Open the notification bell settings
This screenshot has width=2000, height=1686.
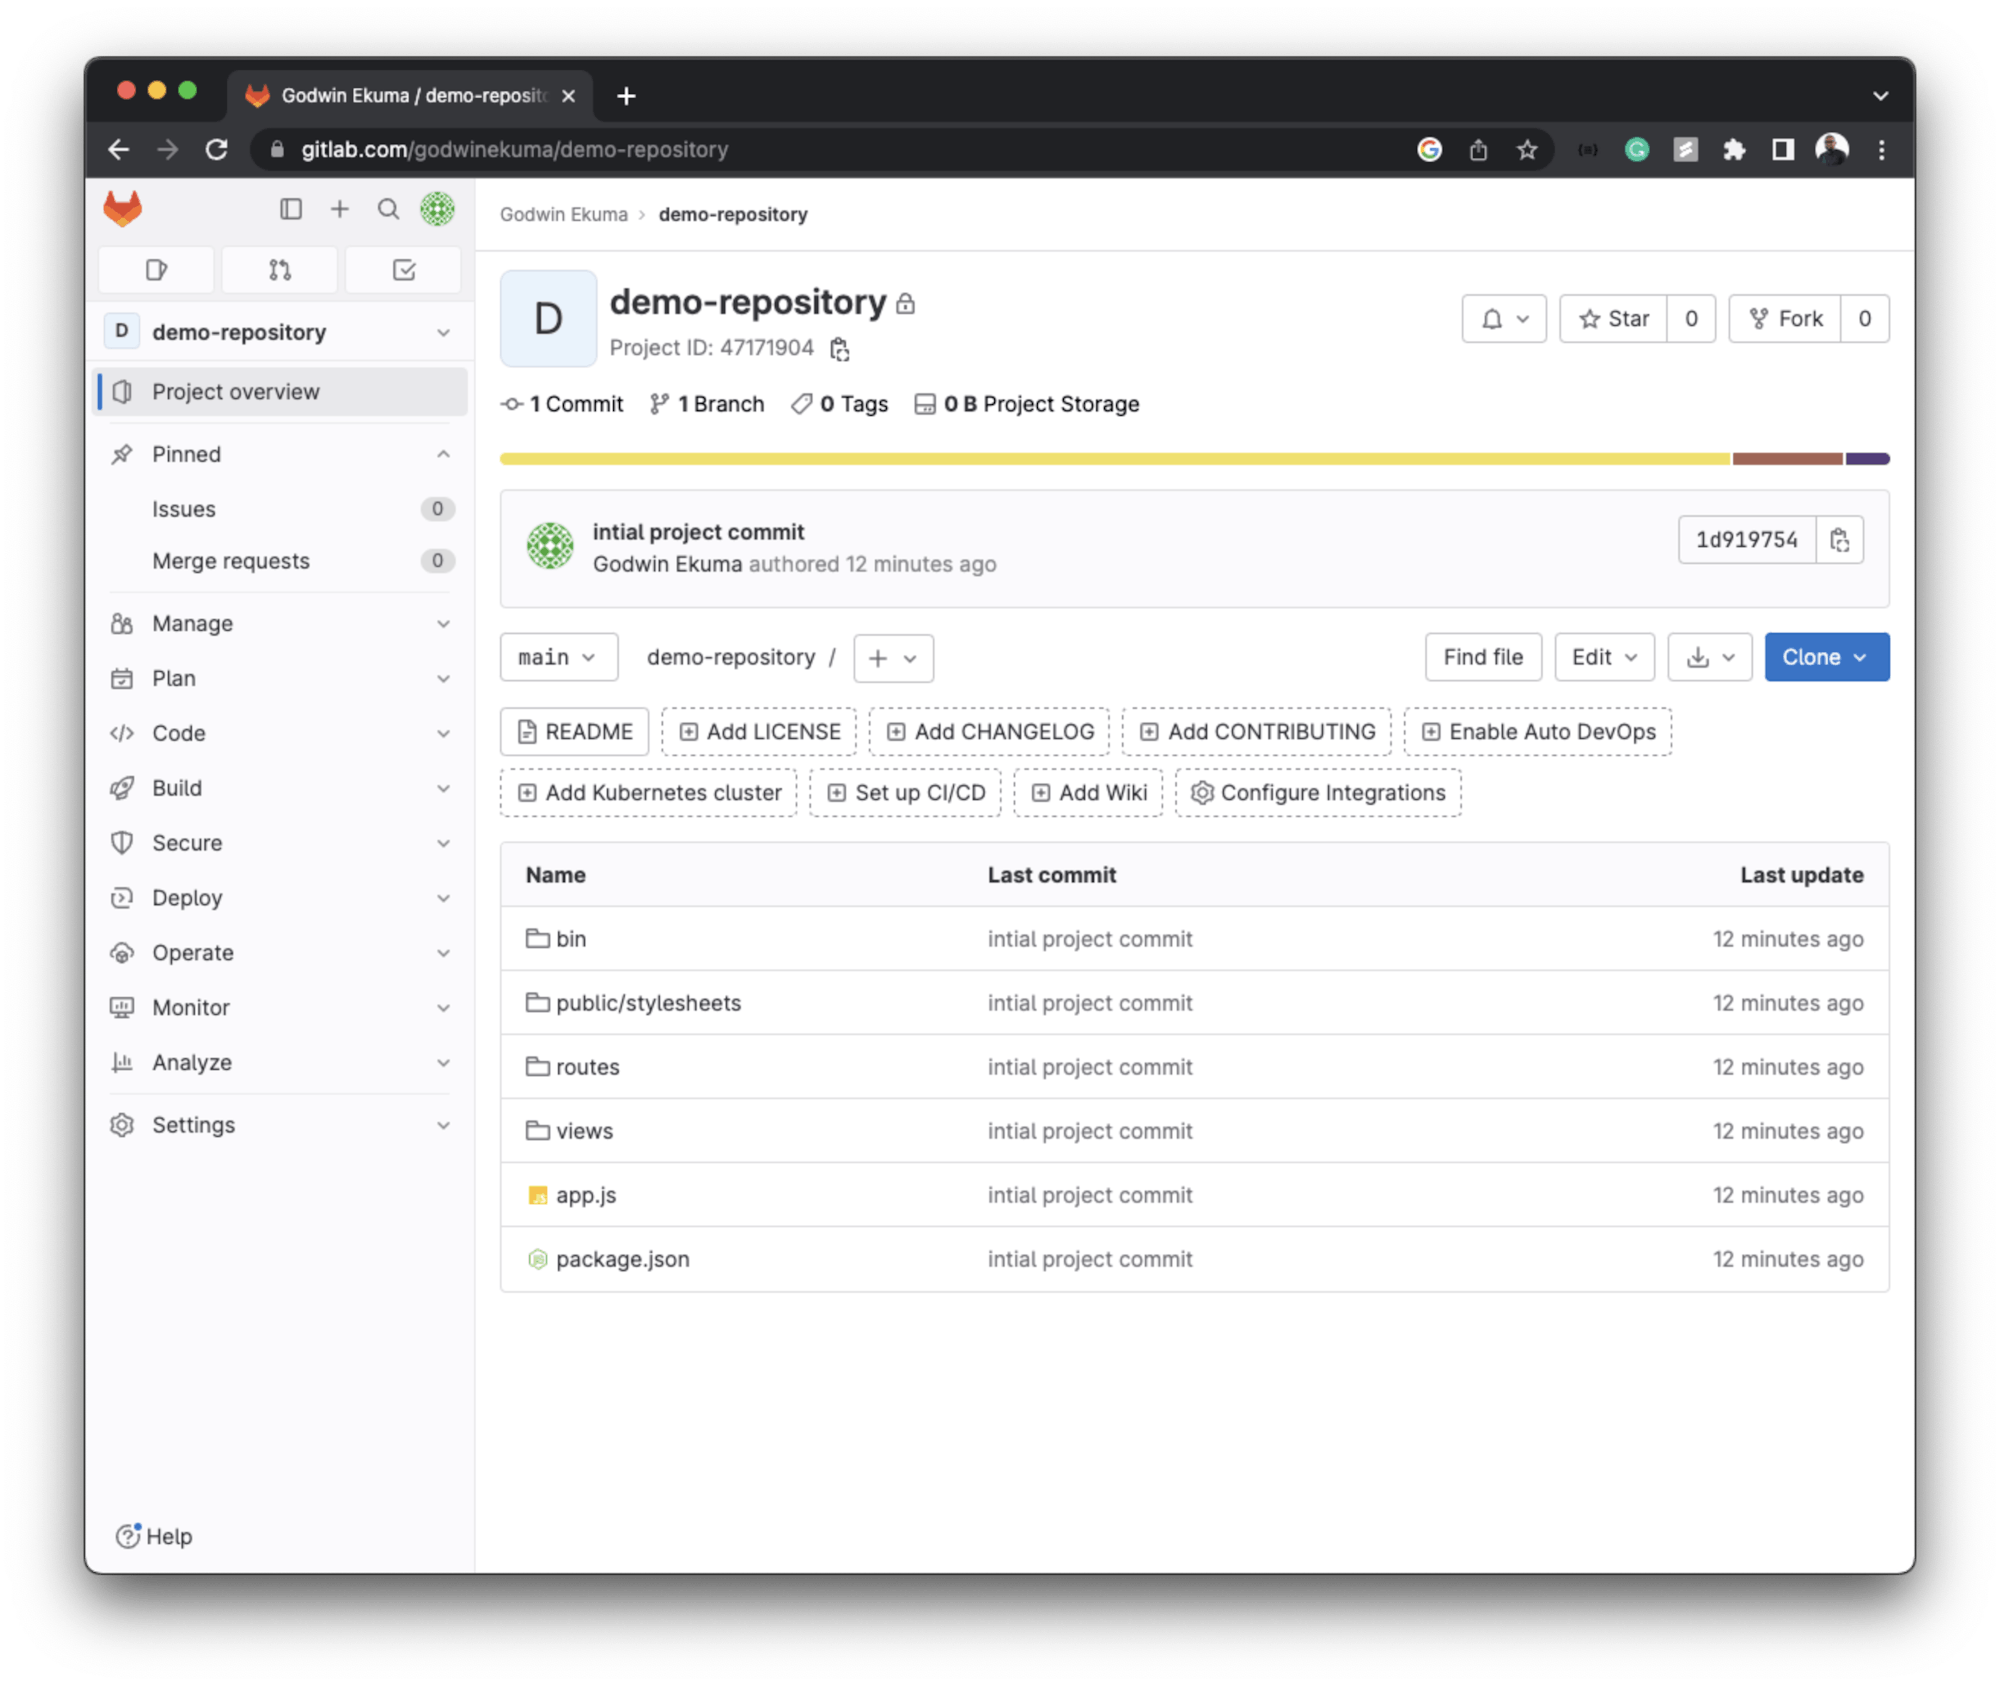coord(1503,319)
